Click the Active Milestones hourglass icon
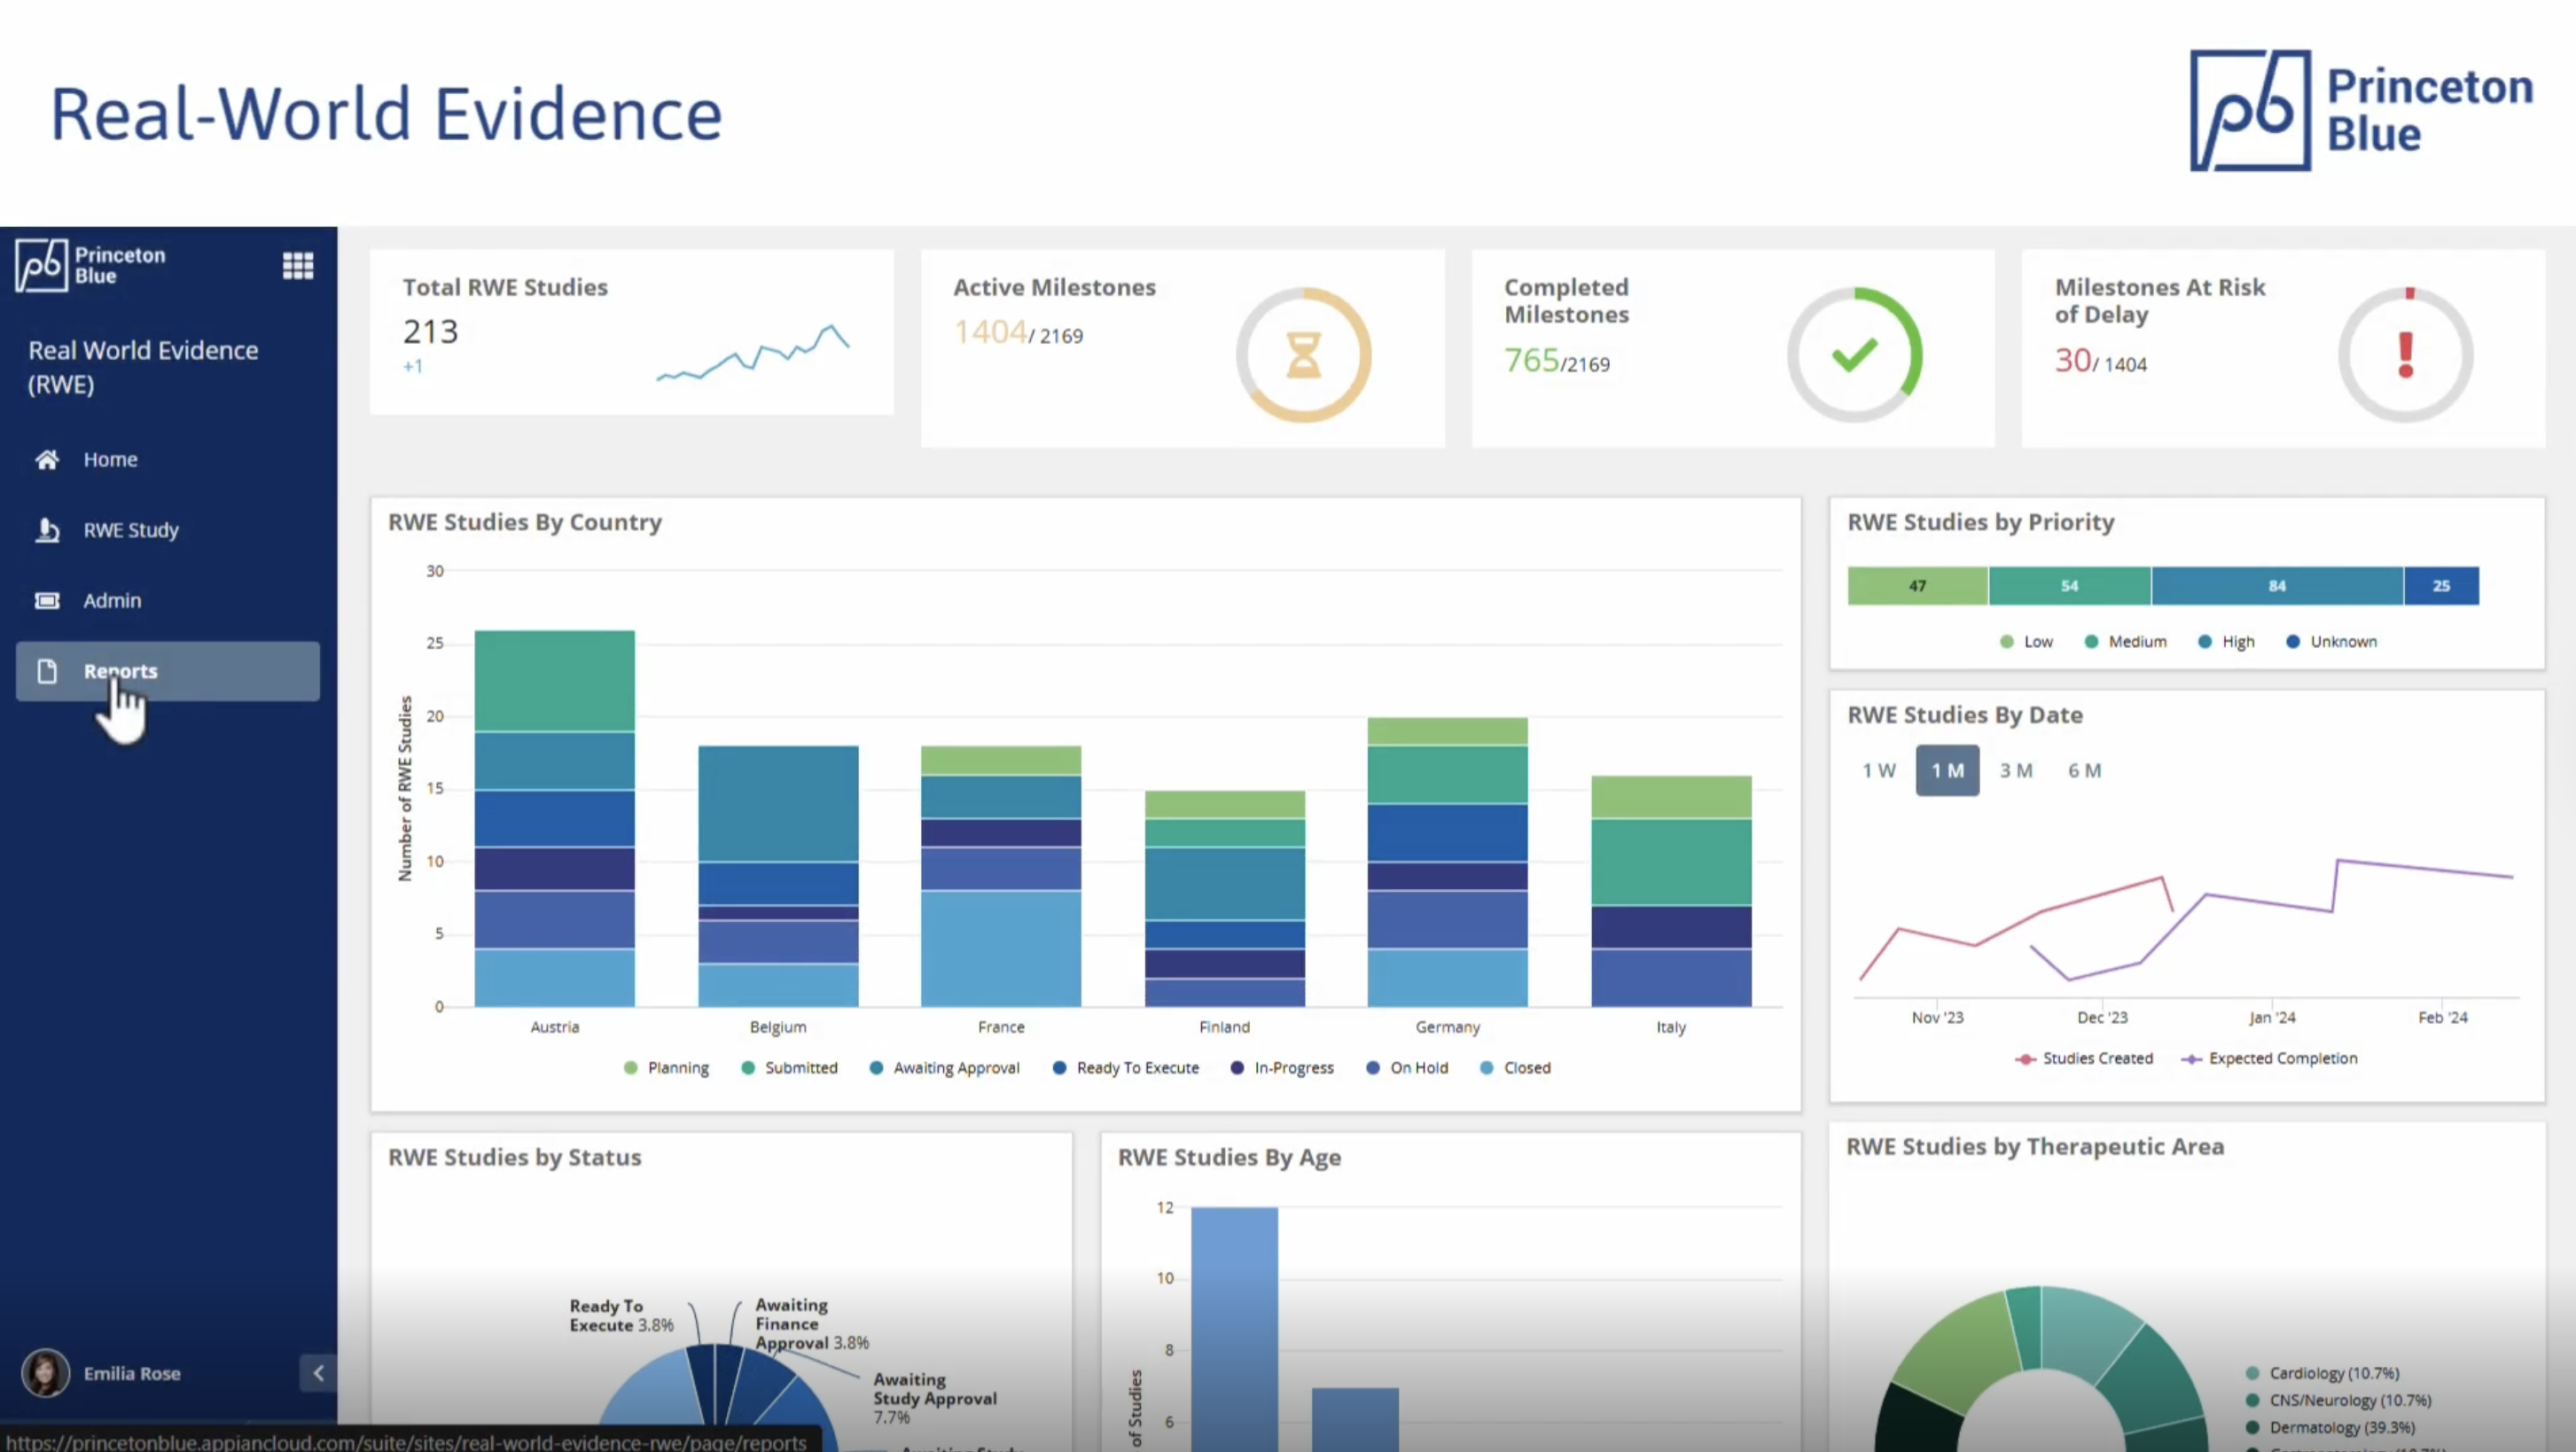 pyautogui.click(x=1303, y=355)
